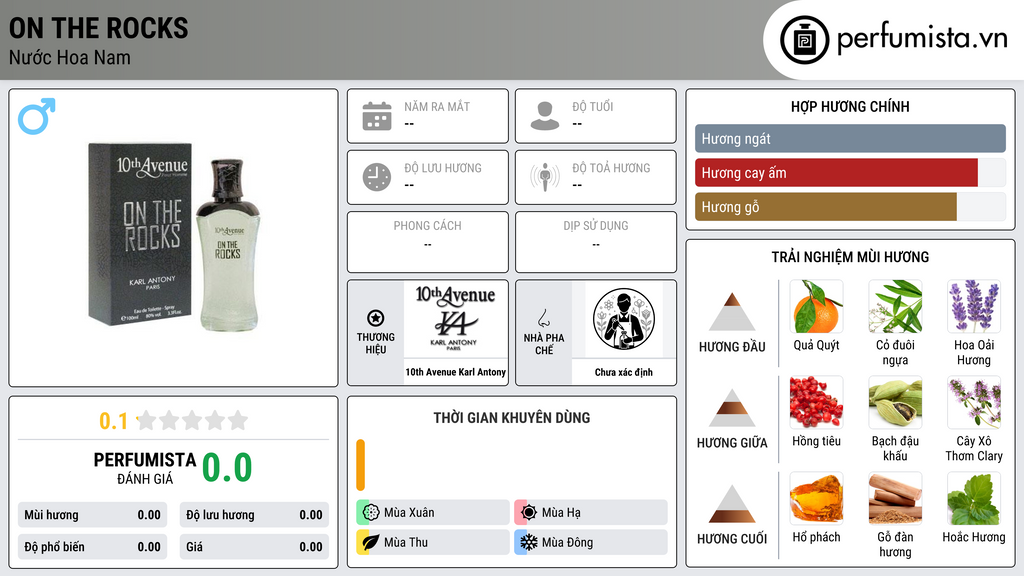Select the Quả Quýt note image
Screen dimensions: 1024x576
pyautogui.click(x=816, y=306)
